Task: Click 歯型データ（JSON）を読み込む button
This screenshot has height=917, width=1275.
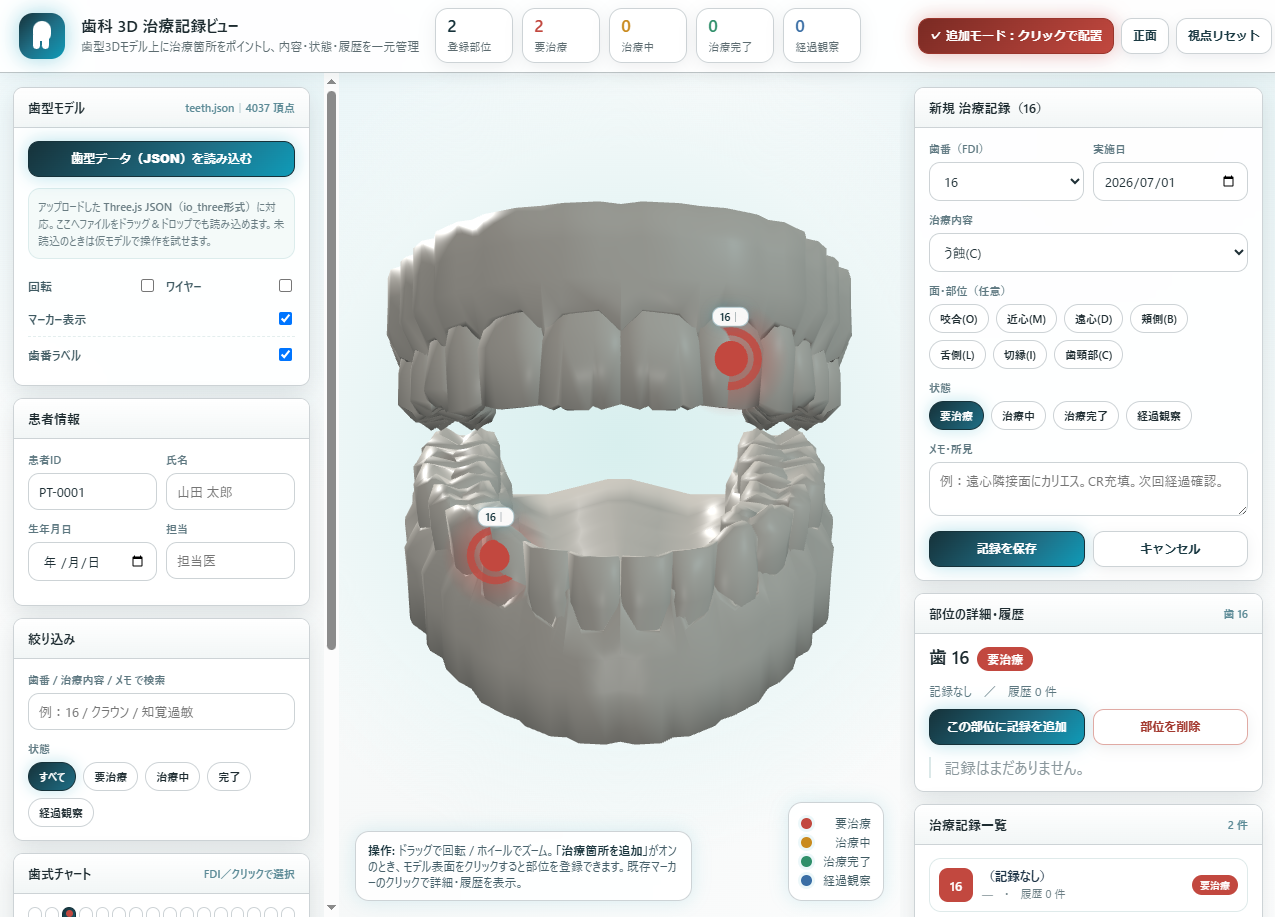Action: [x=161, y=159]
